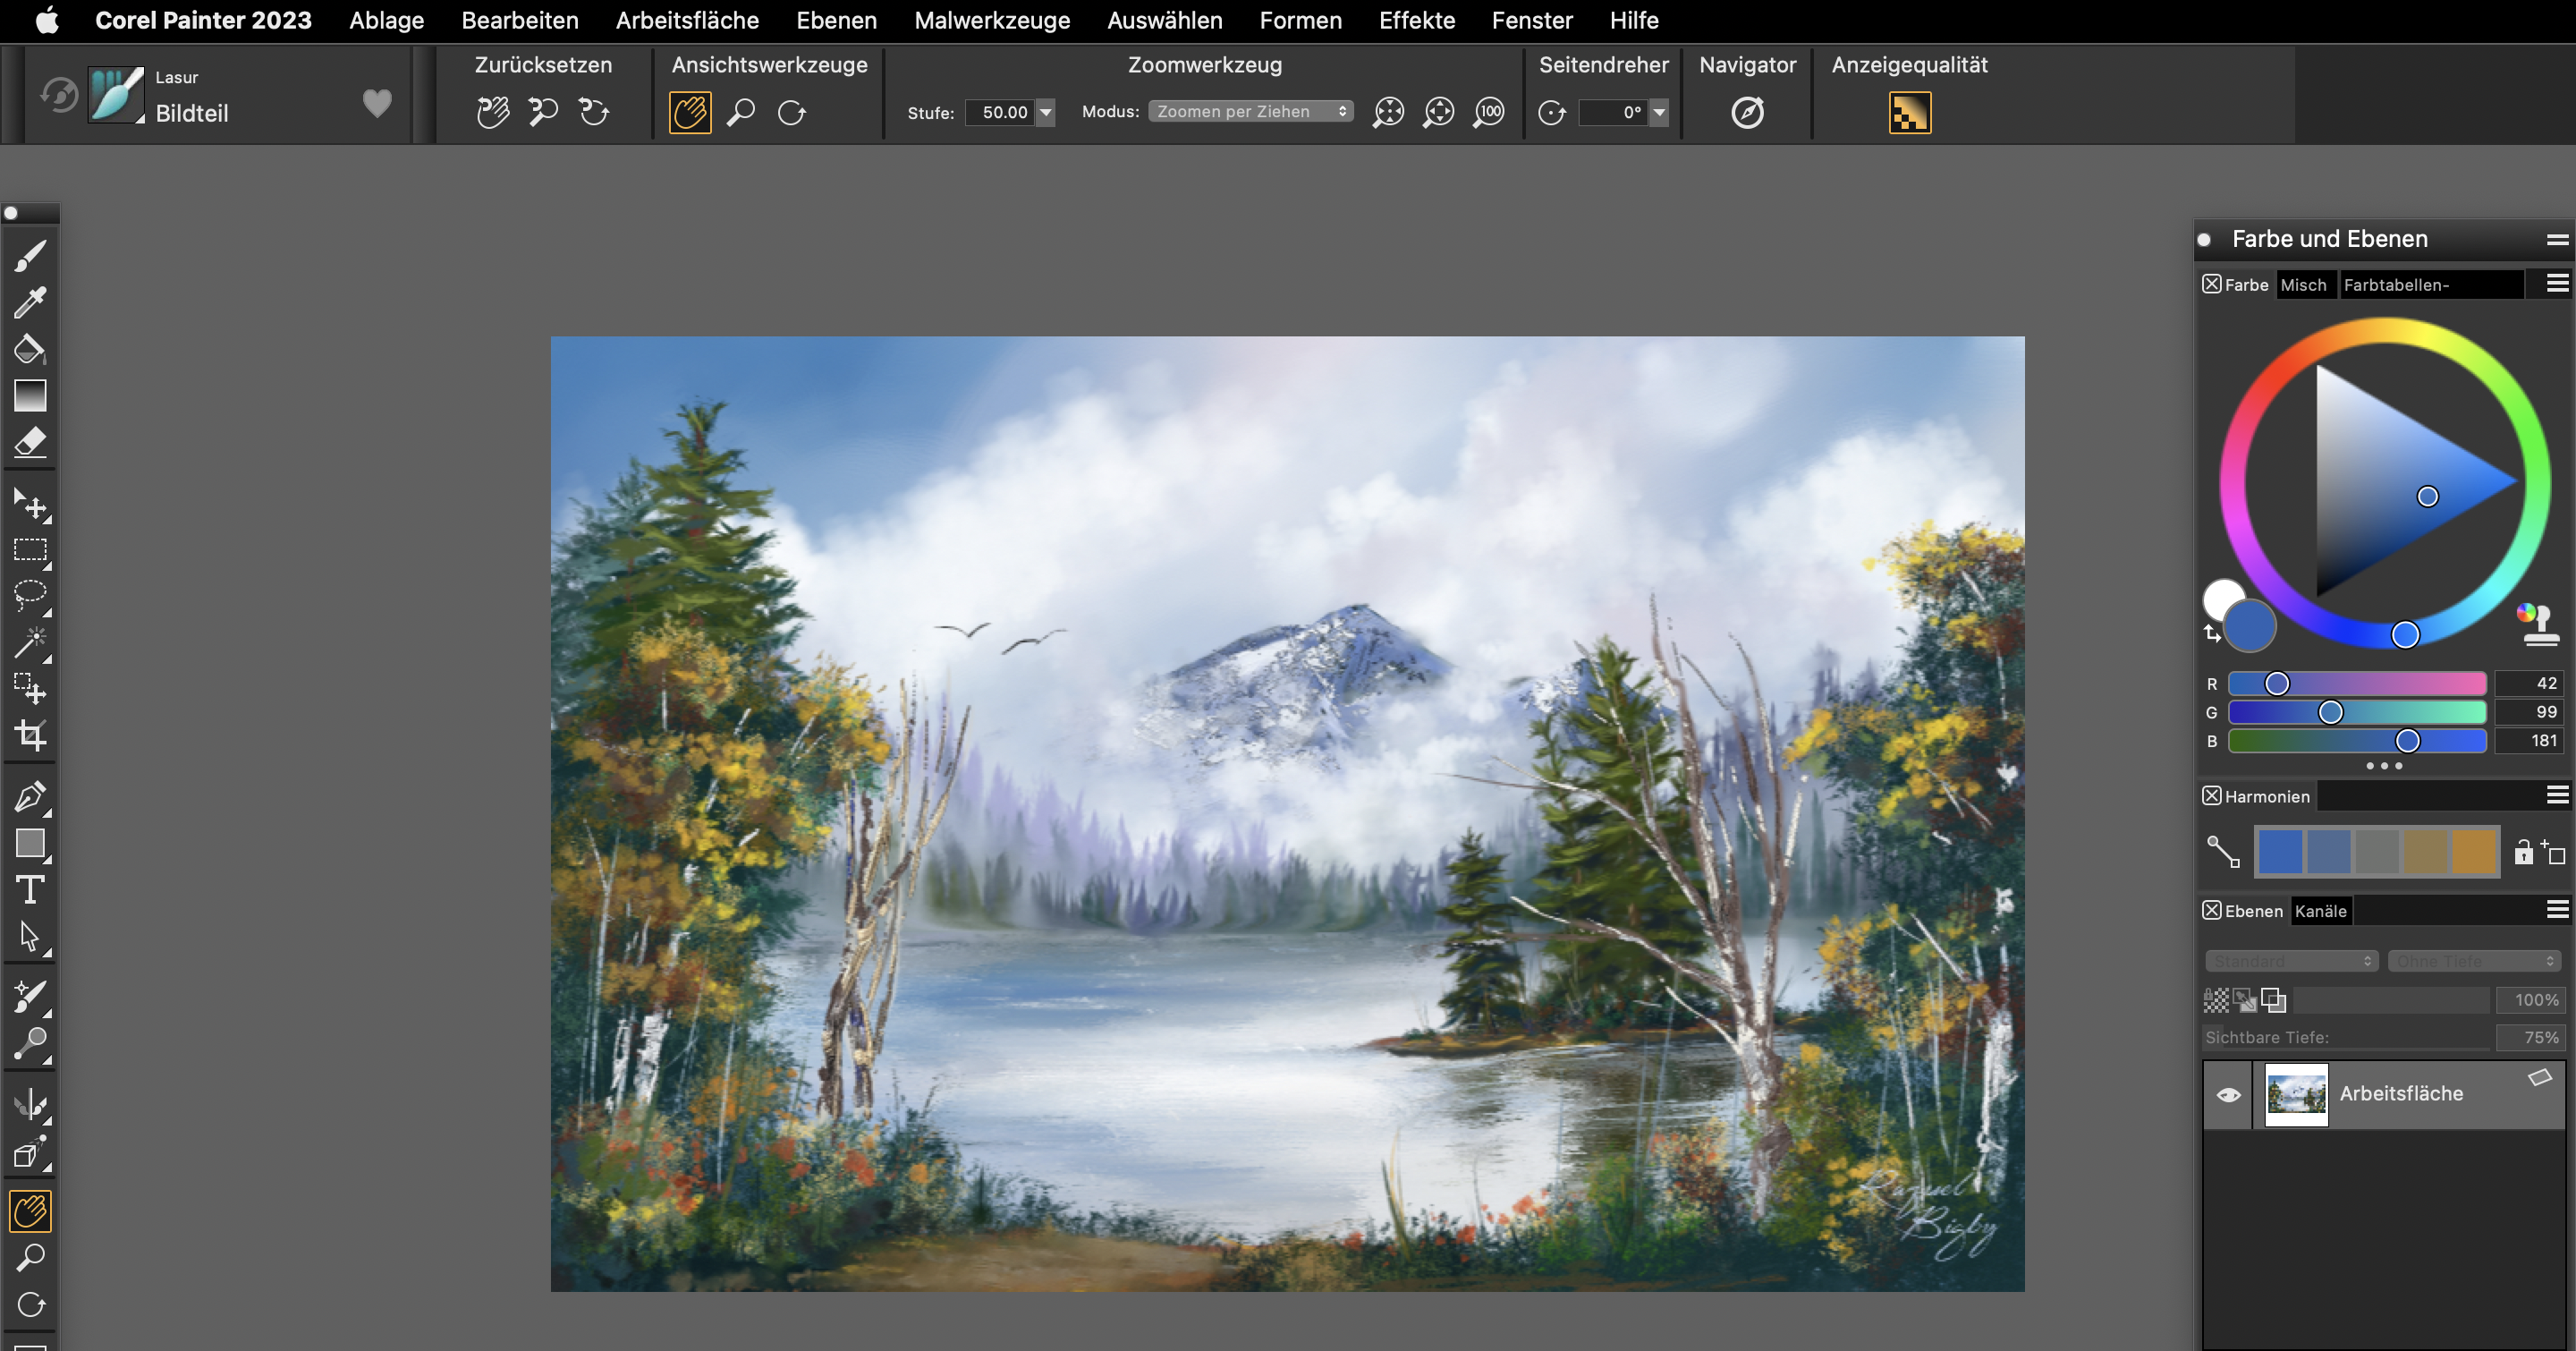2576x1351 pixels.
Task: Open the Effekte menu
Action: (x=1416, y=20)
